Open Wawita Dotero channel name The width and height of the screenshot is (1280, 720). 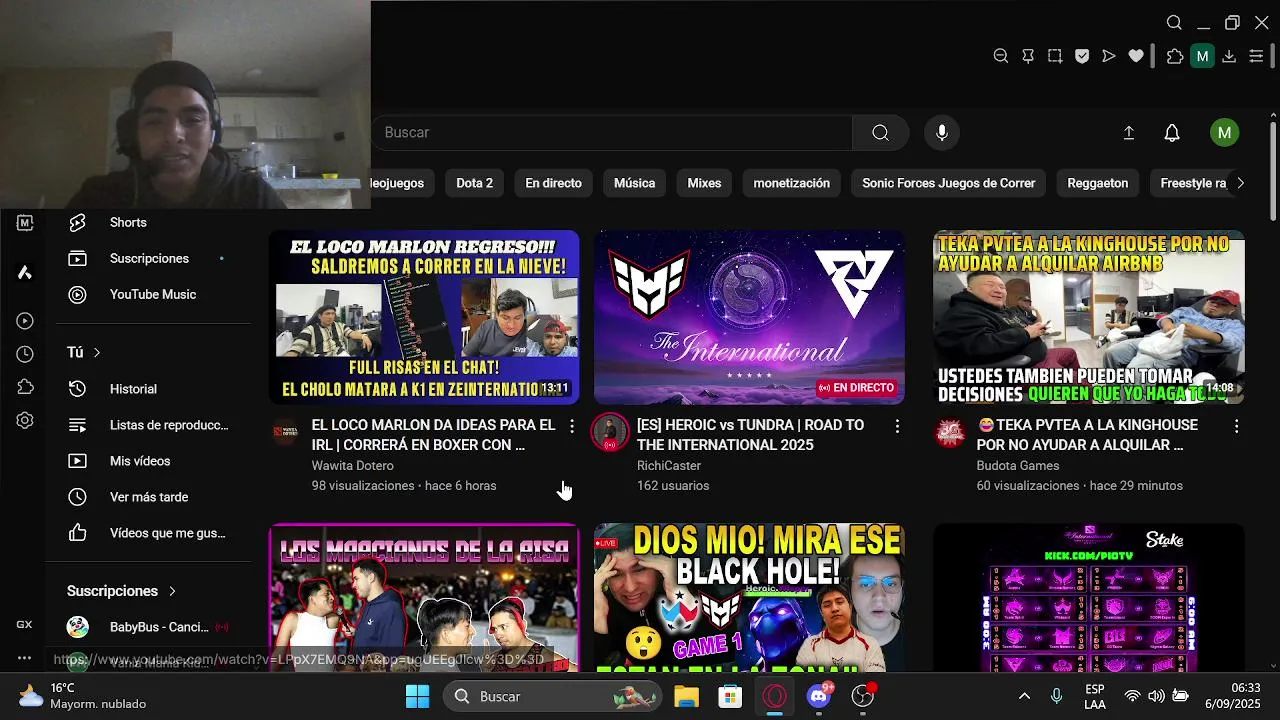[352, 466]
